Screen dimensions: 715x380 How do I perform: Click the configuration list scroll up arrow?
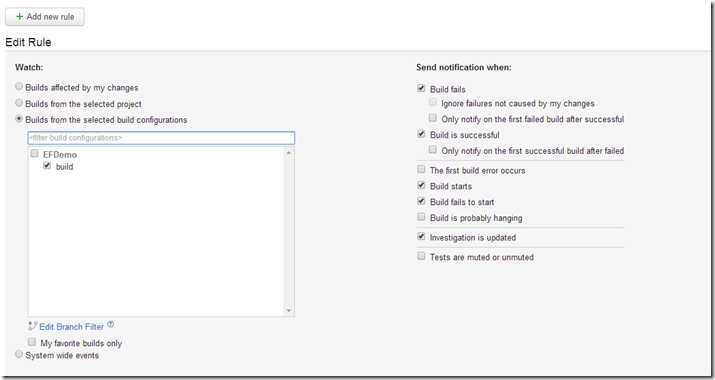point(289,153)
